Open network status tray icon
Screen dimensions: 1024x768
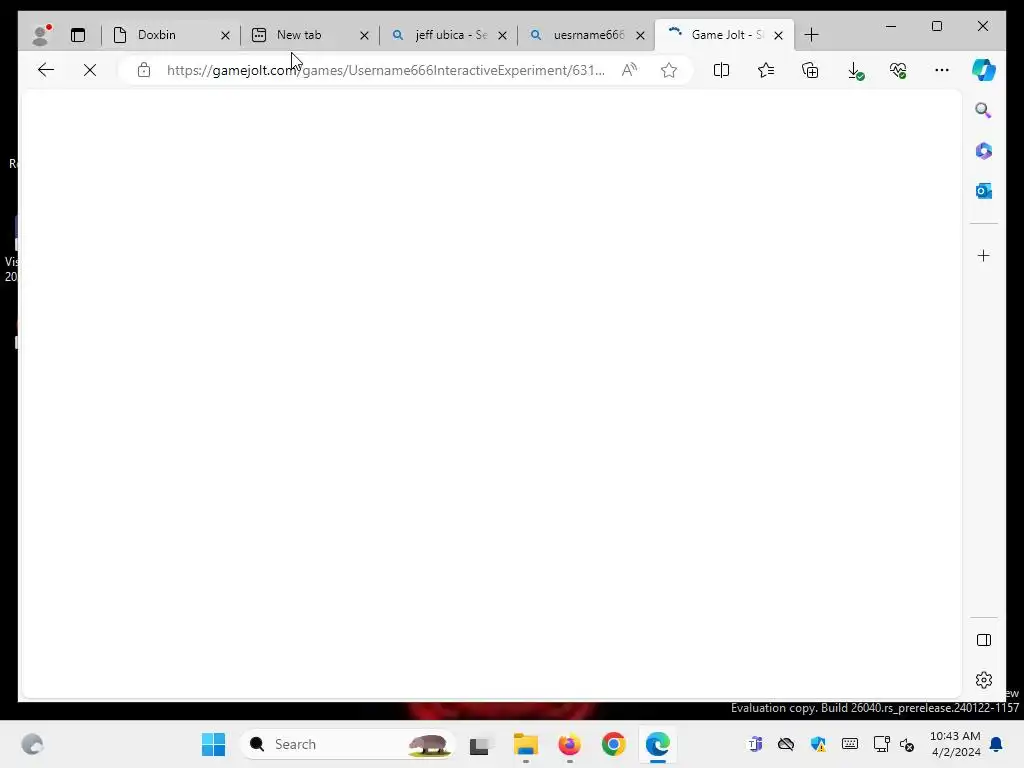click(882, 744)
